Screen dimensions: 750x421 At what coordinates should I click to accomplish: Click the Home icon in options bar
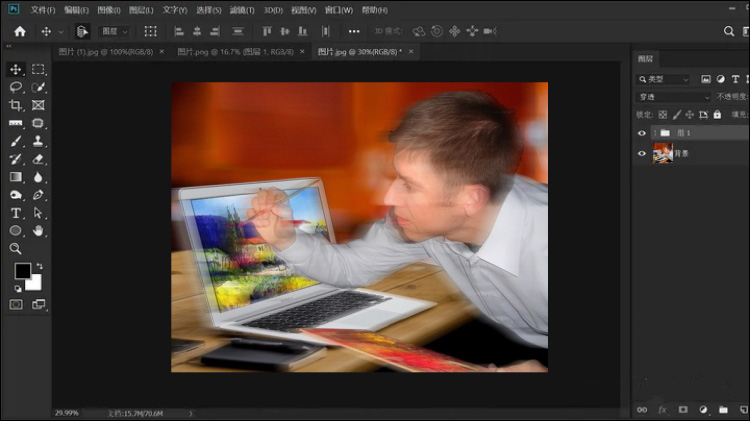tap(20, 32)
